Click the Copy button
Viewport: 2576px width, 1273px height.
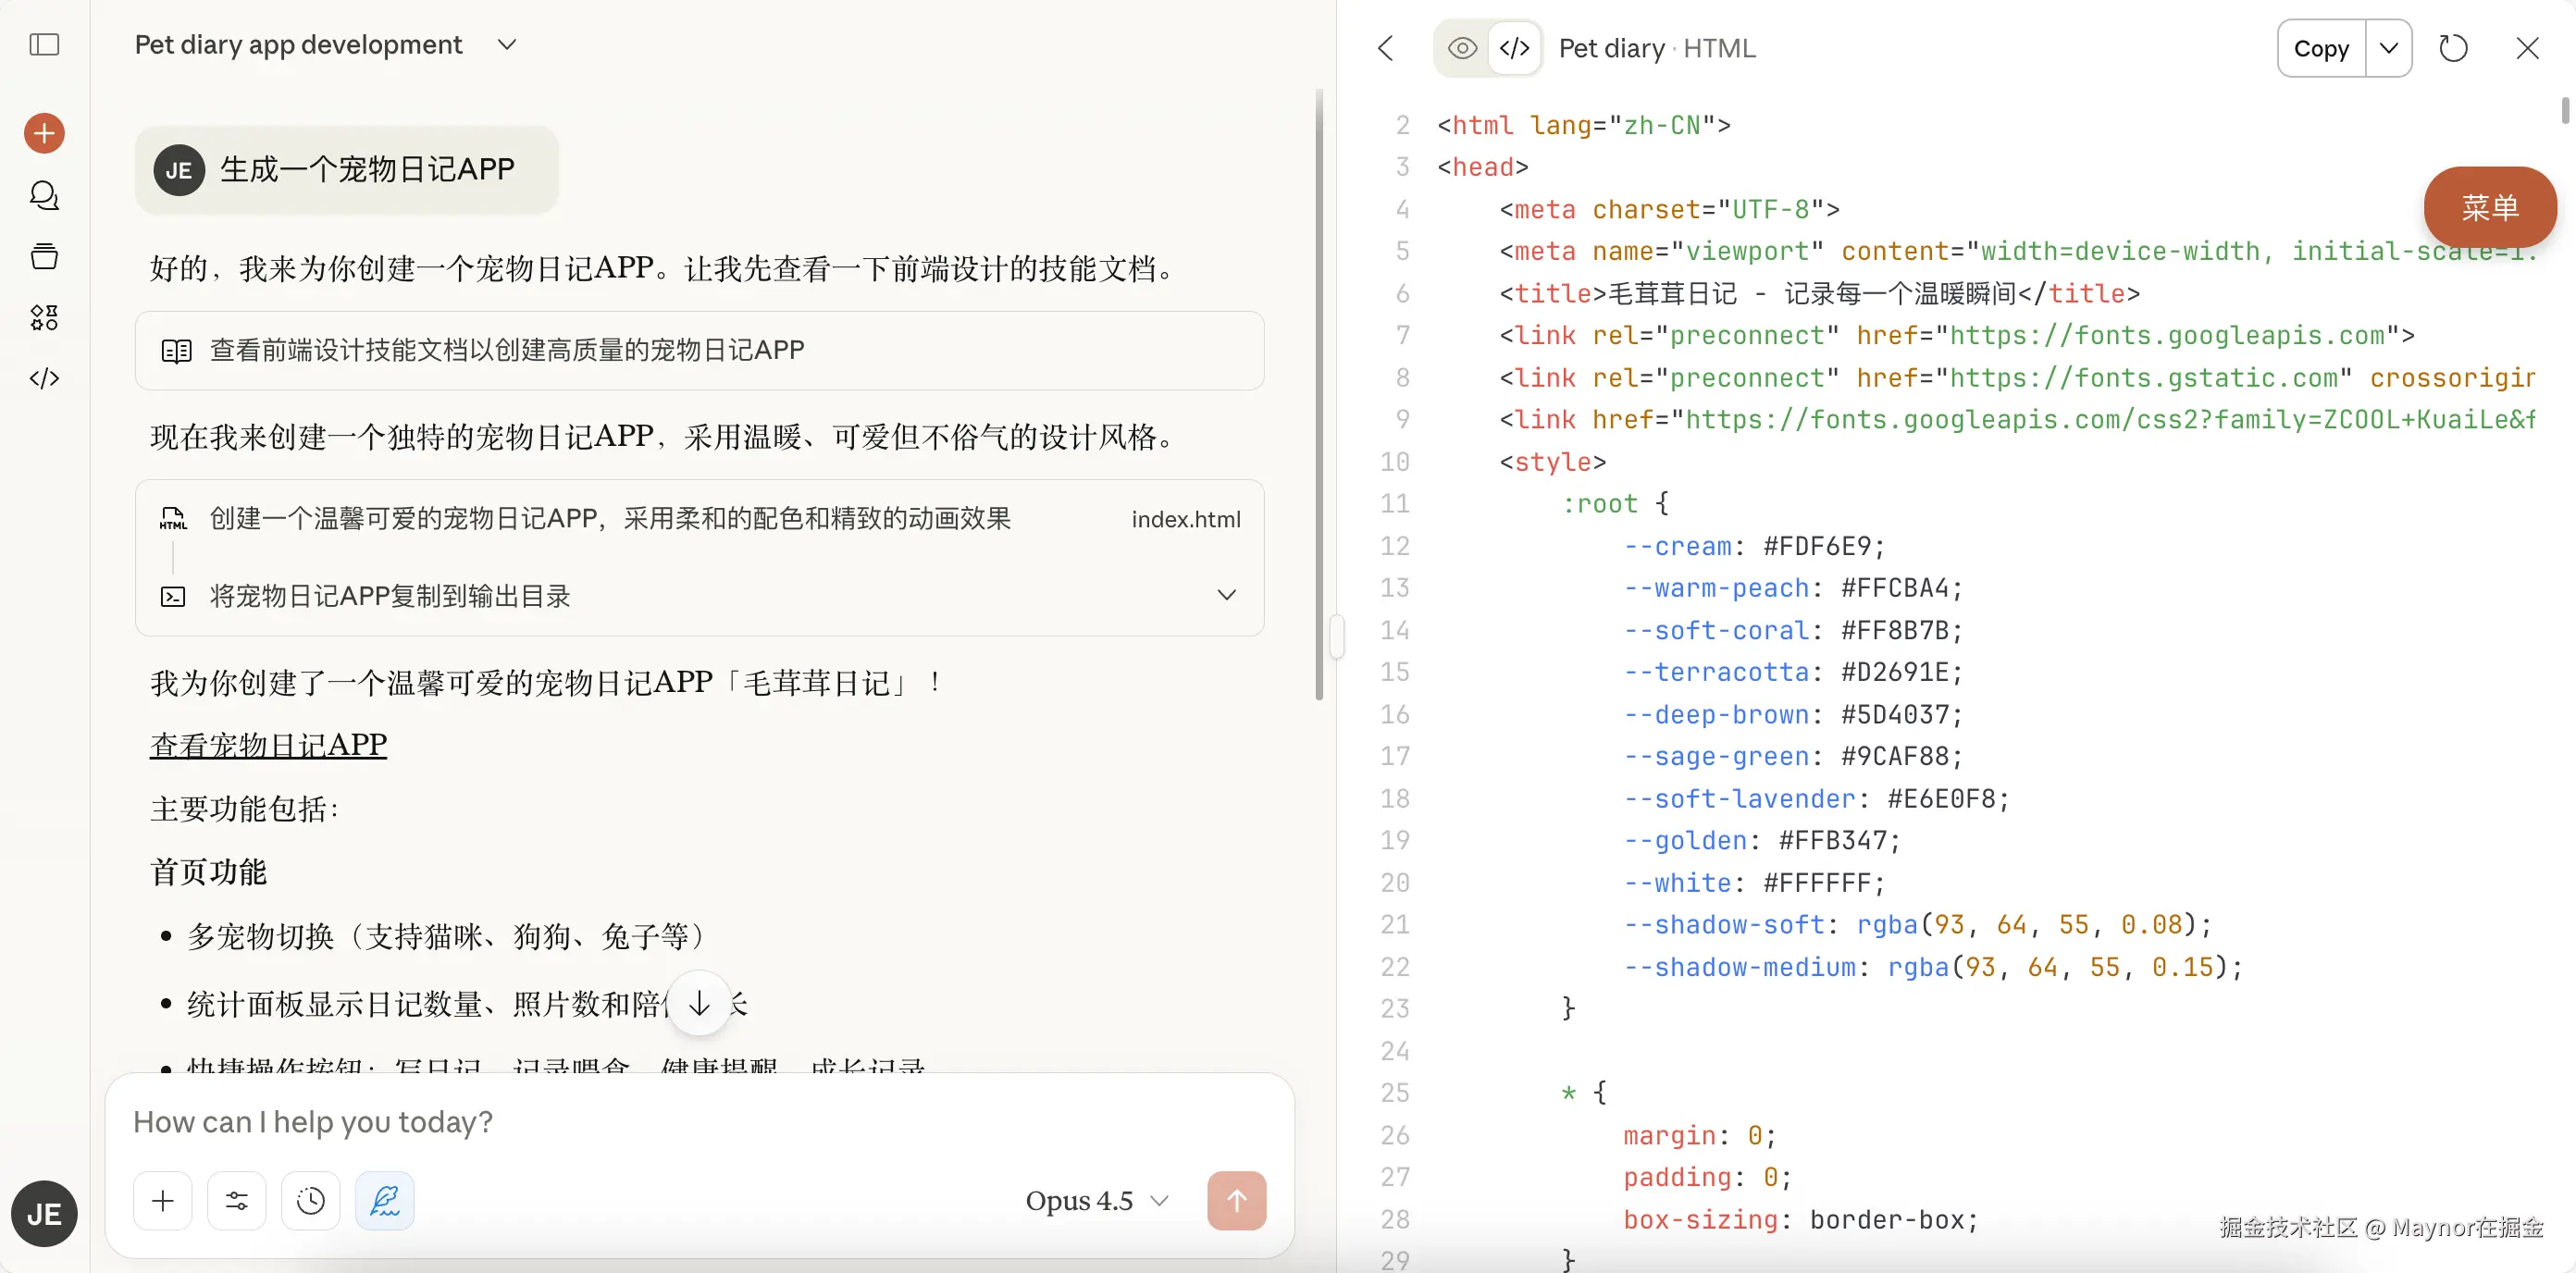pos(2320,48)
